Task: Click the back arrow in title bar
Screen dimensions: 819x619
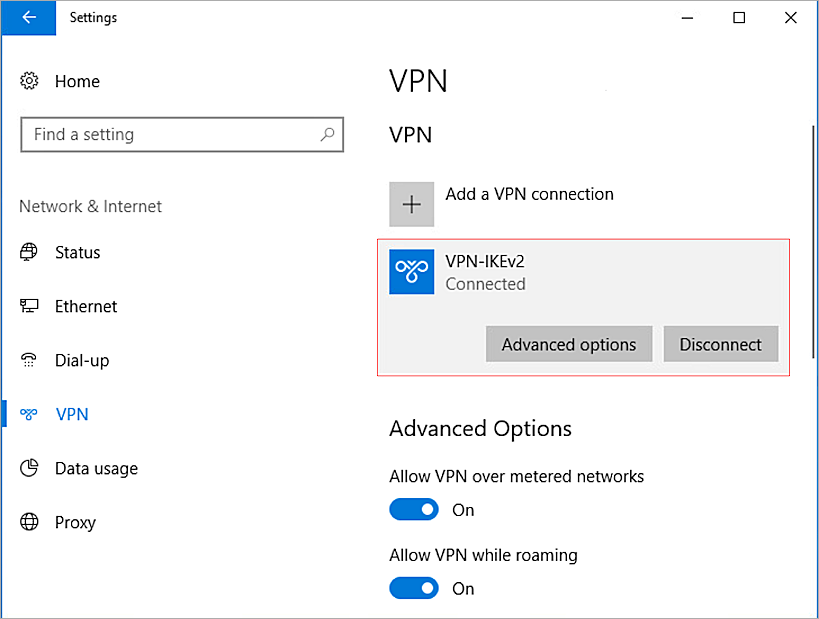Action: click(x=28, y=18)
